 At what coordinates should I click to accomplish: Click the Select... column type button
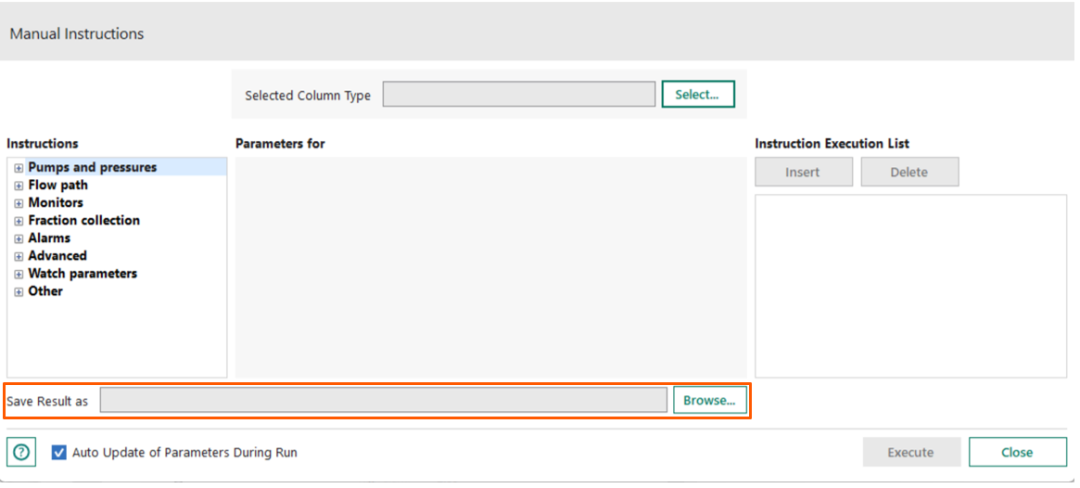click(697, 94)
